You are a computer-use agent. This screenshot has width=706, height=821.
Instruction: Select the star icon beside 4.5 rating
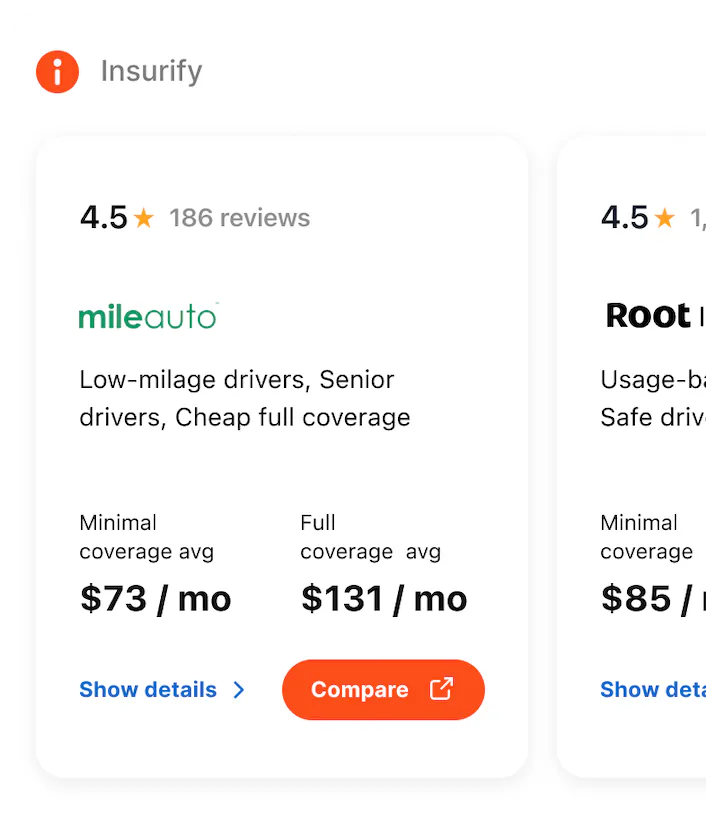coord(146,215)
